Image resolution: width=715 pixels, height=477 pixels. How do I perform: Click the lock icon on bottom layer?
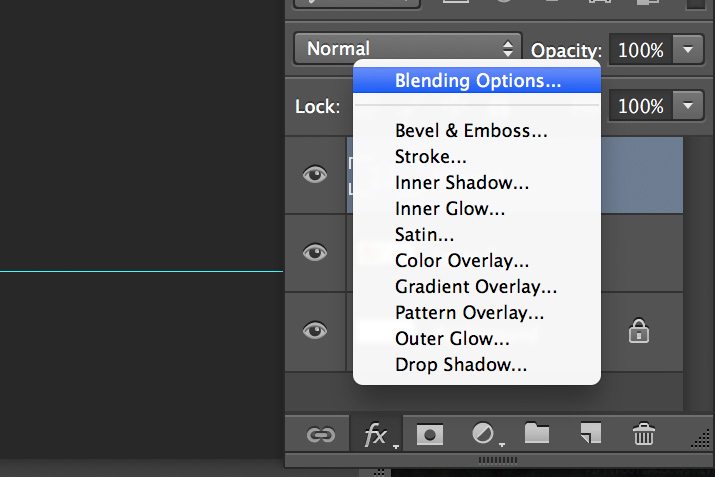638,331
